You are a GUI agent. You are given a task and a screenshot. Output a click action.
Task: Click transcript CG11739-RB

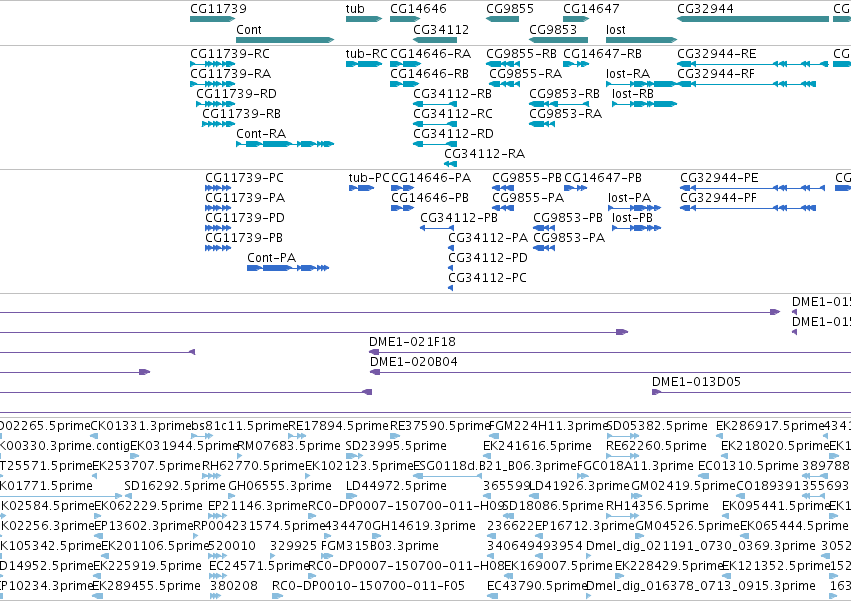pyautogui.click(x=218, y=124)
